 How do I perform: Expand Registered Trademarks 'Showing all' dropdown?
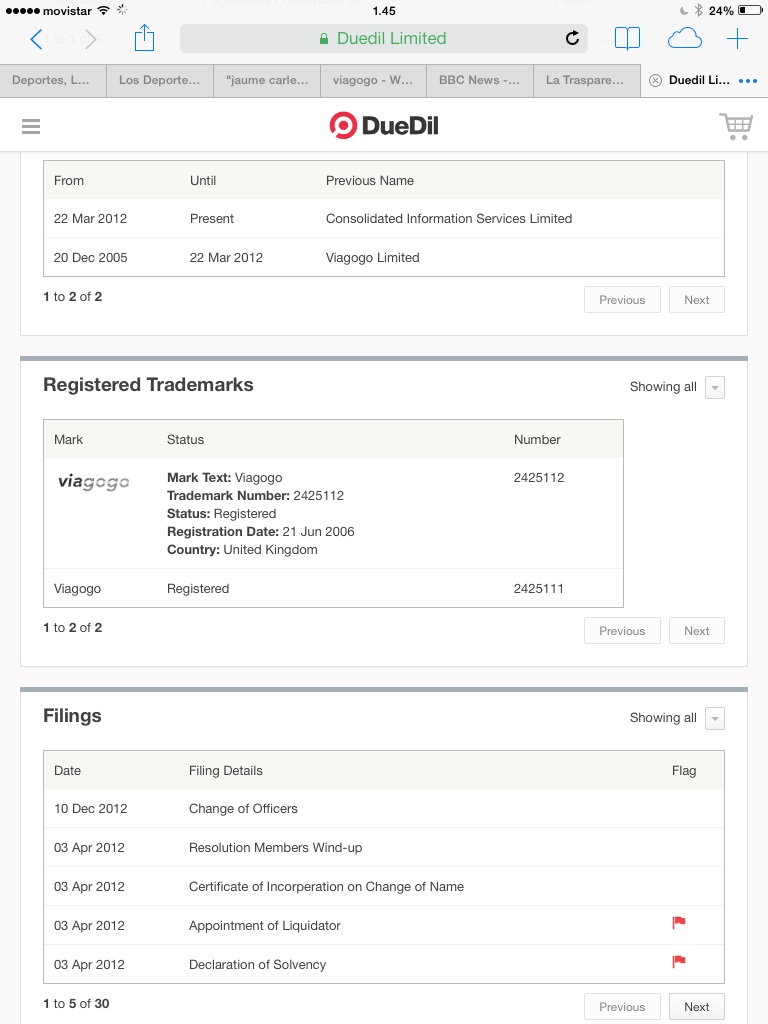coord(714,388)
